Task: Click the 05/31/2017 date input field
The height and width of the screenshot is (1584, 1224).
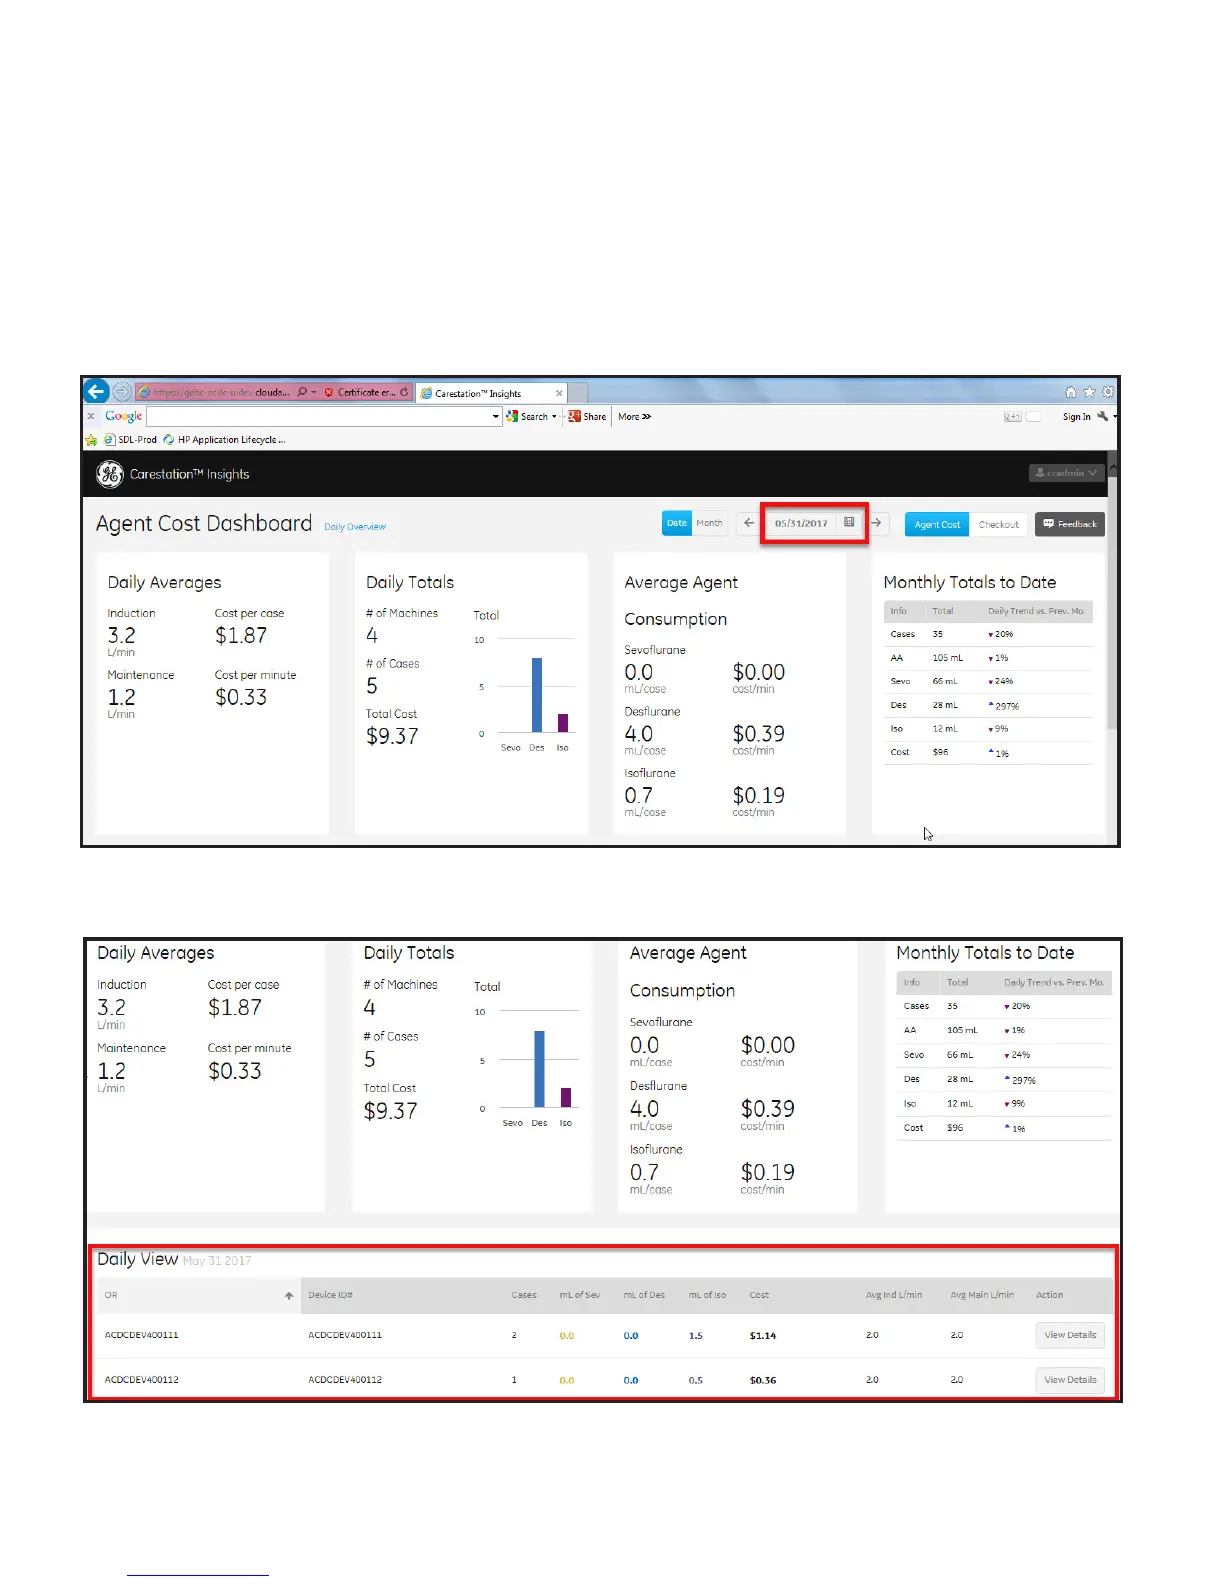Action: point(802,523)
